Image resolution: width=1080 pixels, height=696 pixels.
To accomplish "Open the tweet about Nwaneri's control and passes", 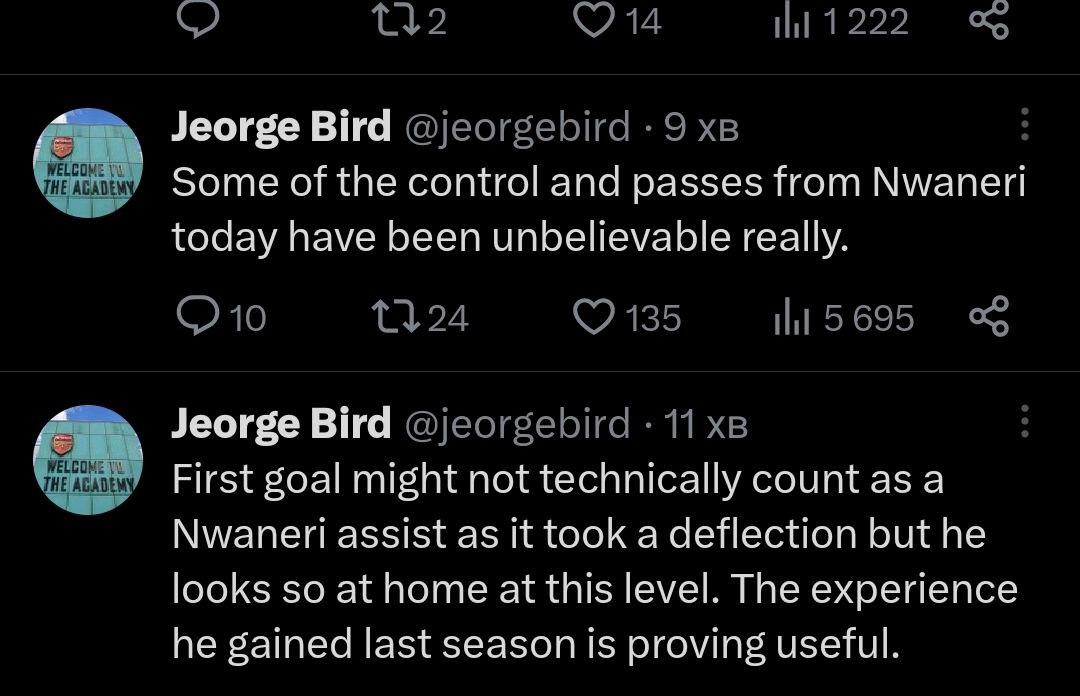I will [x=598, y=210].
